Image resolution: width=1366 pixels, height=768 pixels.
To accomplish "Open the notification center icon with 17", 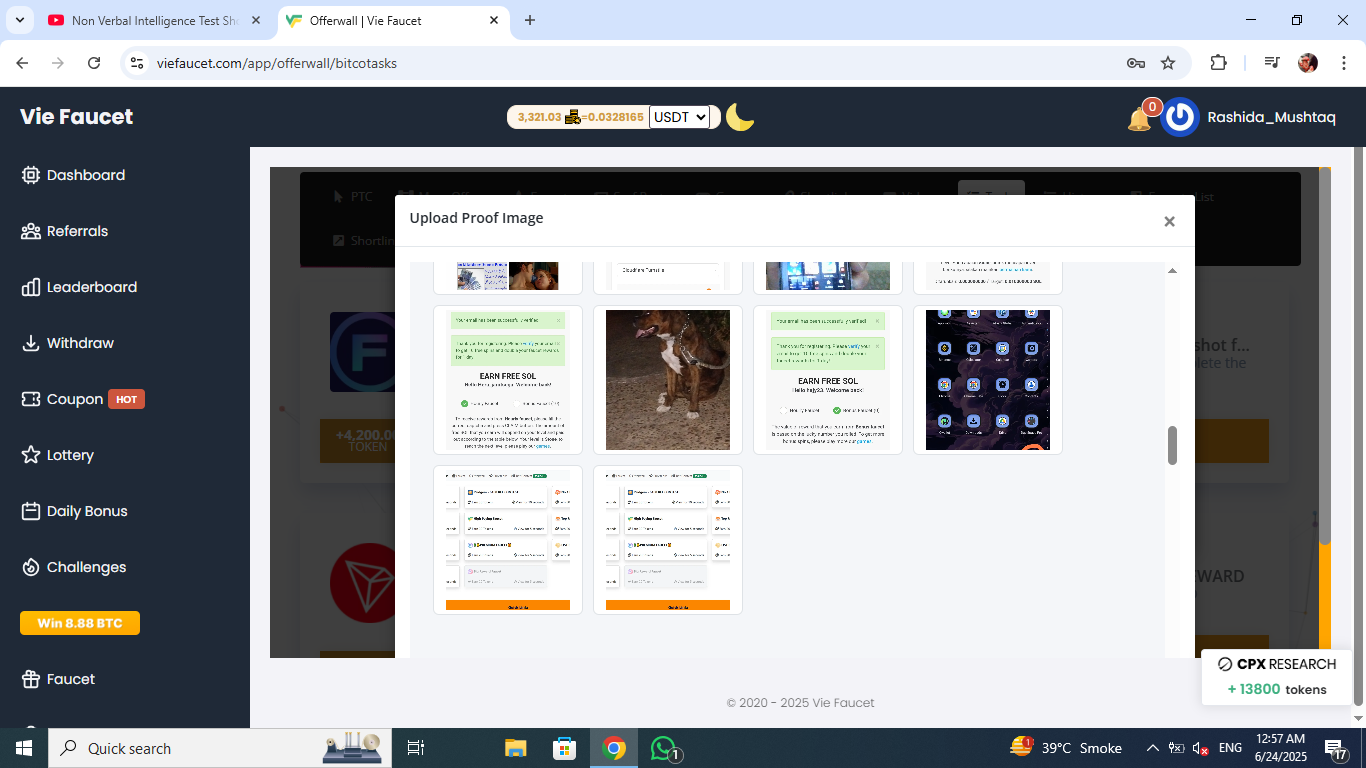I will [1337, 748].
